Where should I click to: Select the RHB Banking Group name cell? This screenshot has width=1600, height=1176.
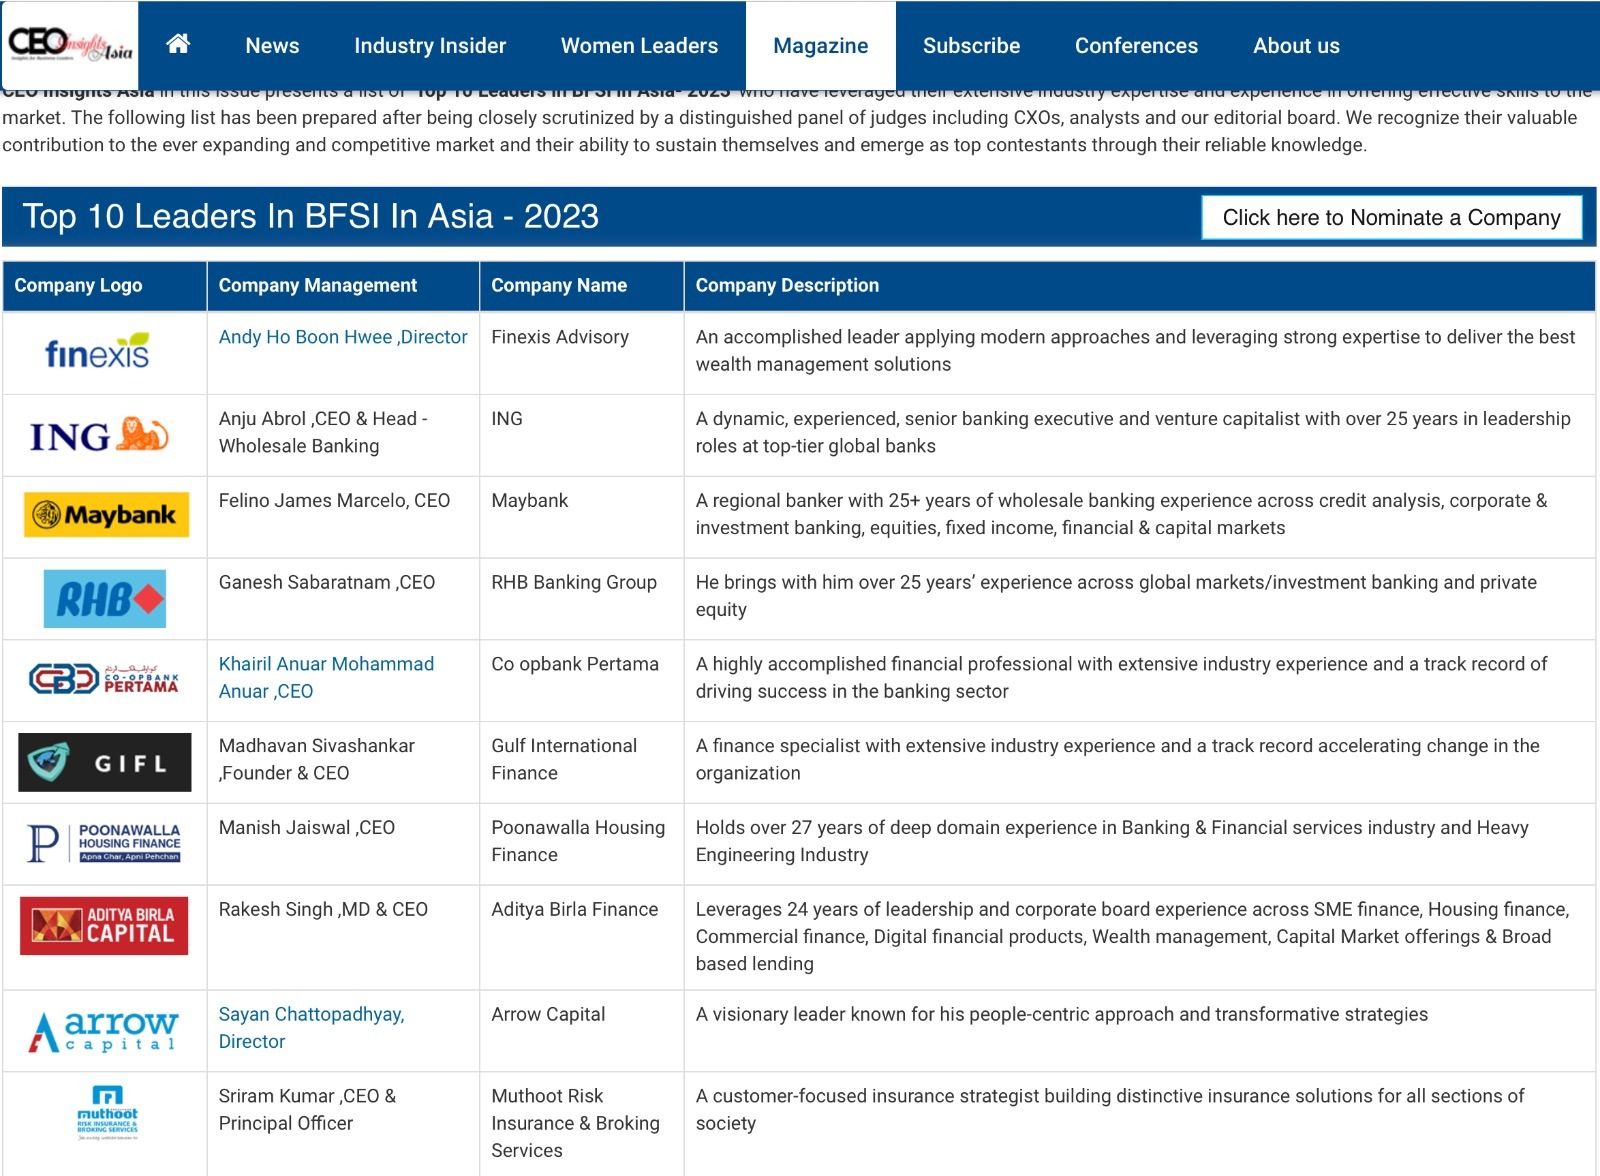click(x=582, y=599)
